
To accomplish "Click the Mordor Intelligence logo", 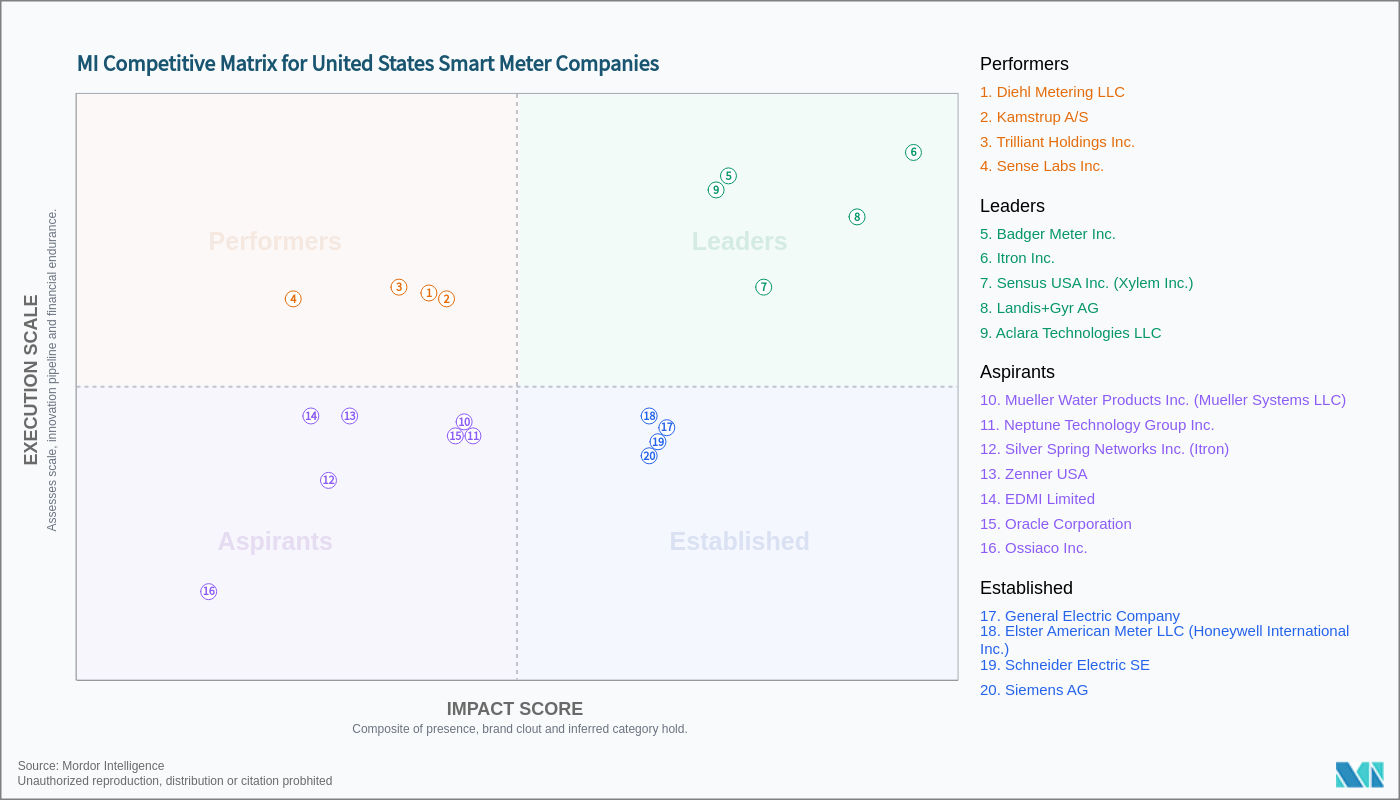I will tap(1359, 775).
